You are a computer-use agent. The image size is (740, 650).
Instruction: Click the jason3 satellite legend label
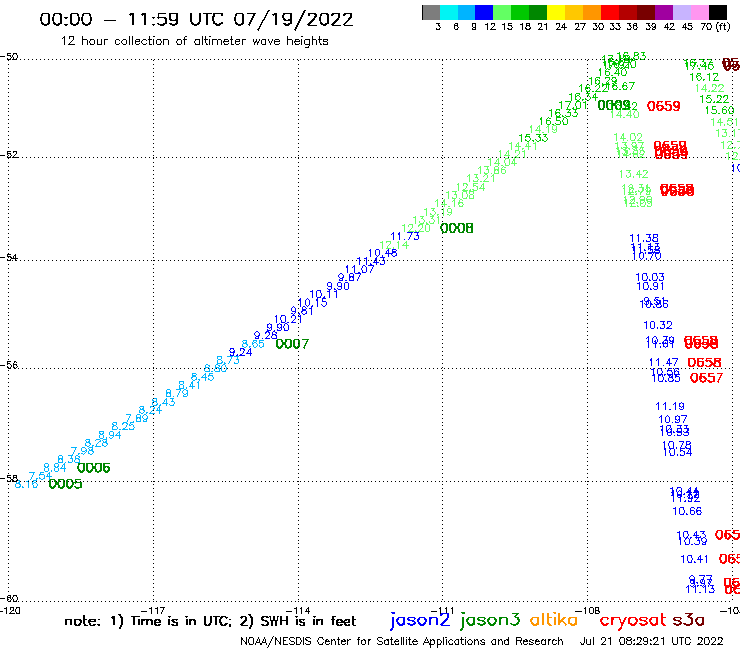click(490, 620)
